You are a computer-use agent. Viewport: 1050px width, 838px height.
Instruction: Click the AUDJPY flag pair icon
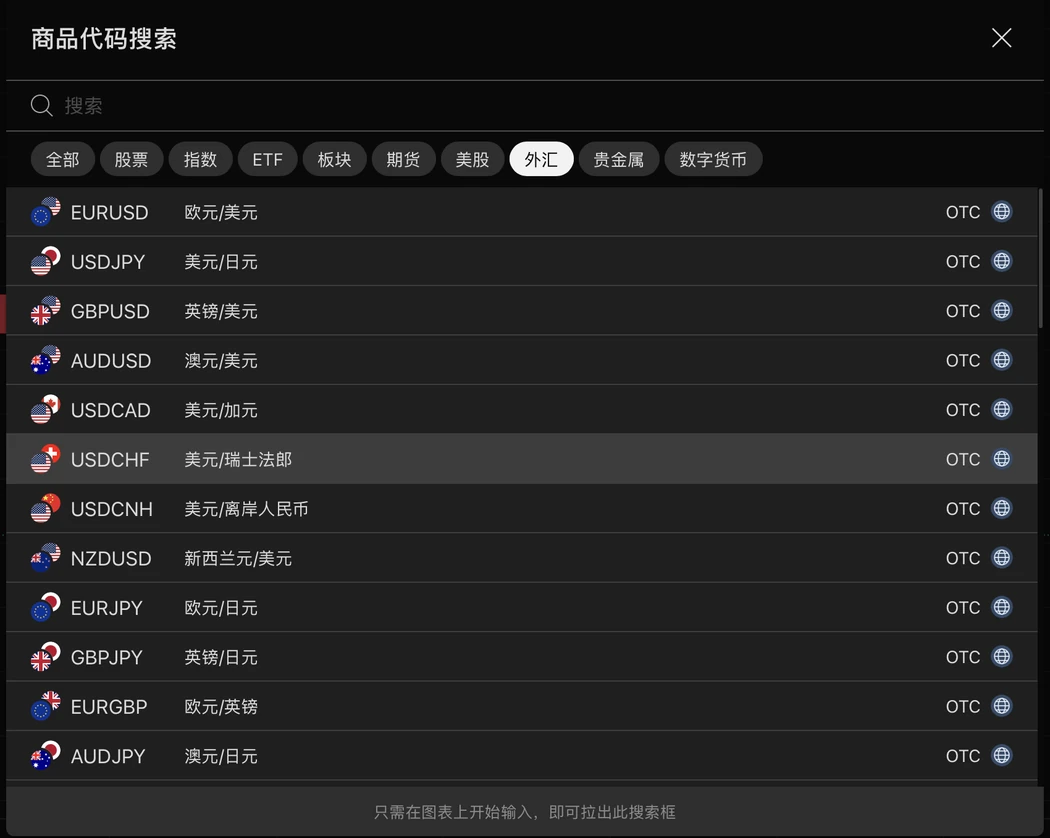(x=46, y=756)
